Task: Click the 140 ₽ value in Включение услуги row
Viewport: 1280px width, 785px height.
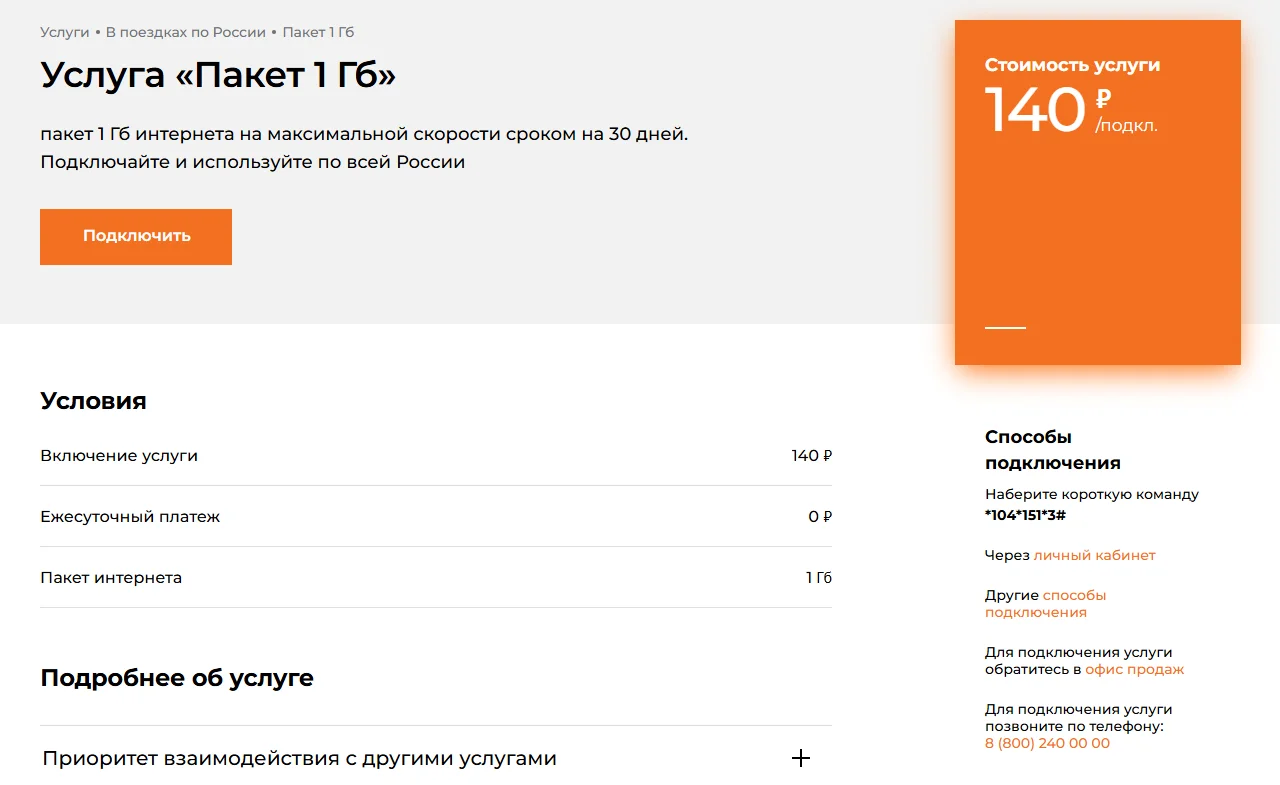Action: [x=811, y=455]
